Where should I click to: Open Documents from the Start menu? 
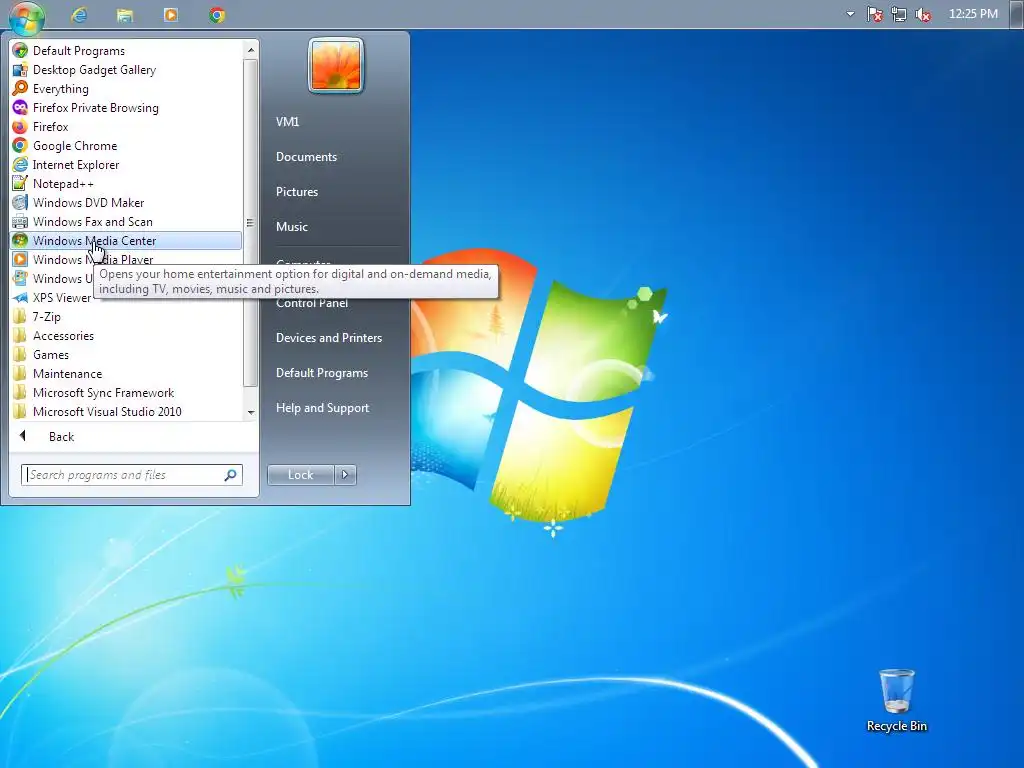(x=306, y=157)
